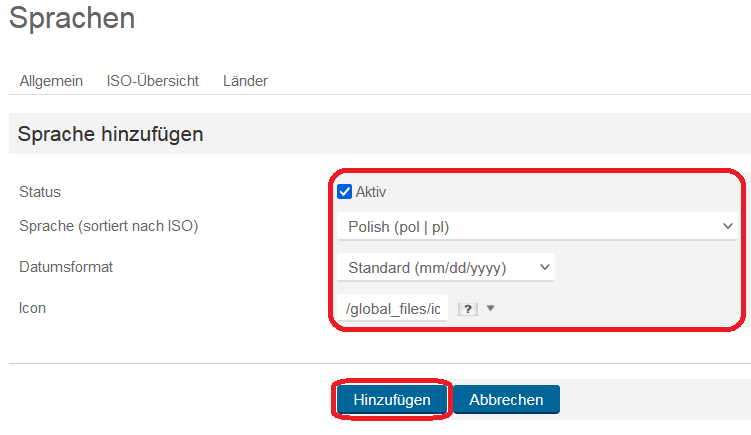Screen dimensions: 751x435
Task: Open the ISO-Übersicht tab
Action: (x=152, y=81)
